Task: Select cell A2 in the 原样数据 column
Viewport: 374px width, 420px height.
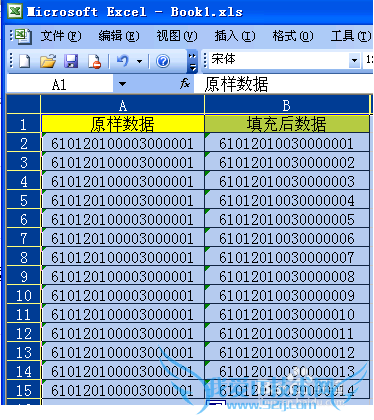Action: 122,143
